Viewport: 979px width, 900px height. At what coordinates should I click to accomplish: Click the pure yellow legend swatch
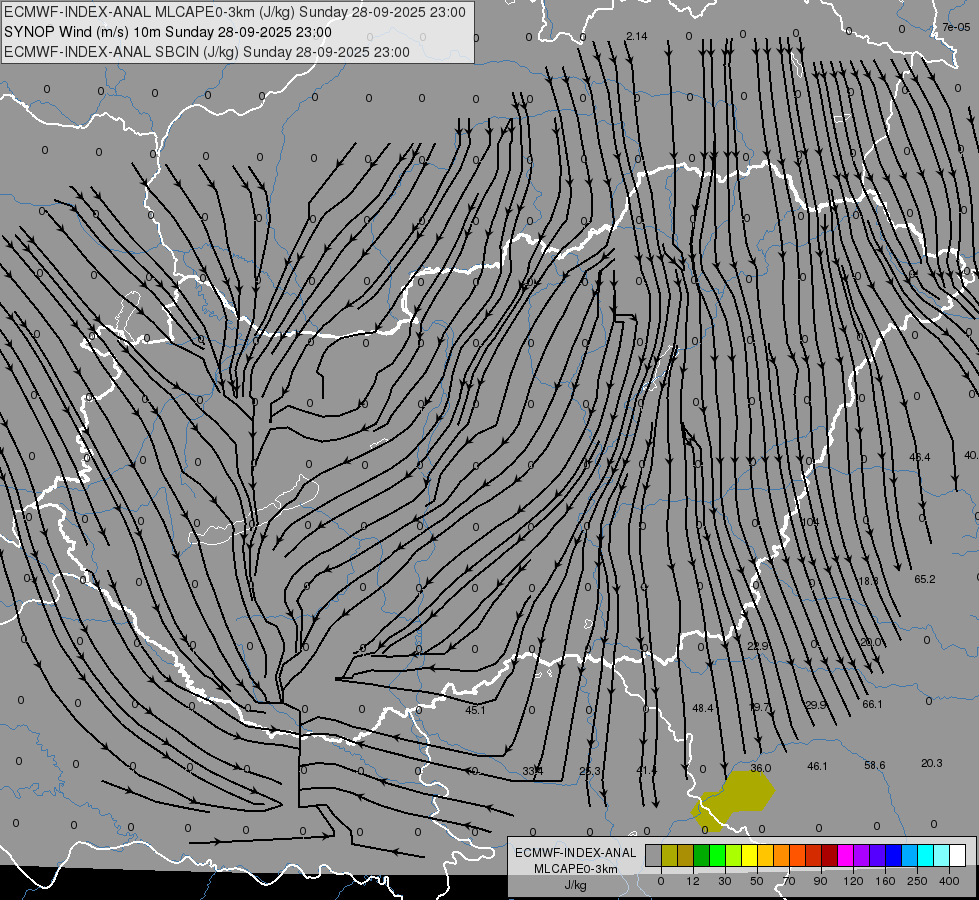point(749,855)
